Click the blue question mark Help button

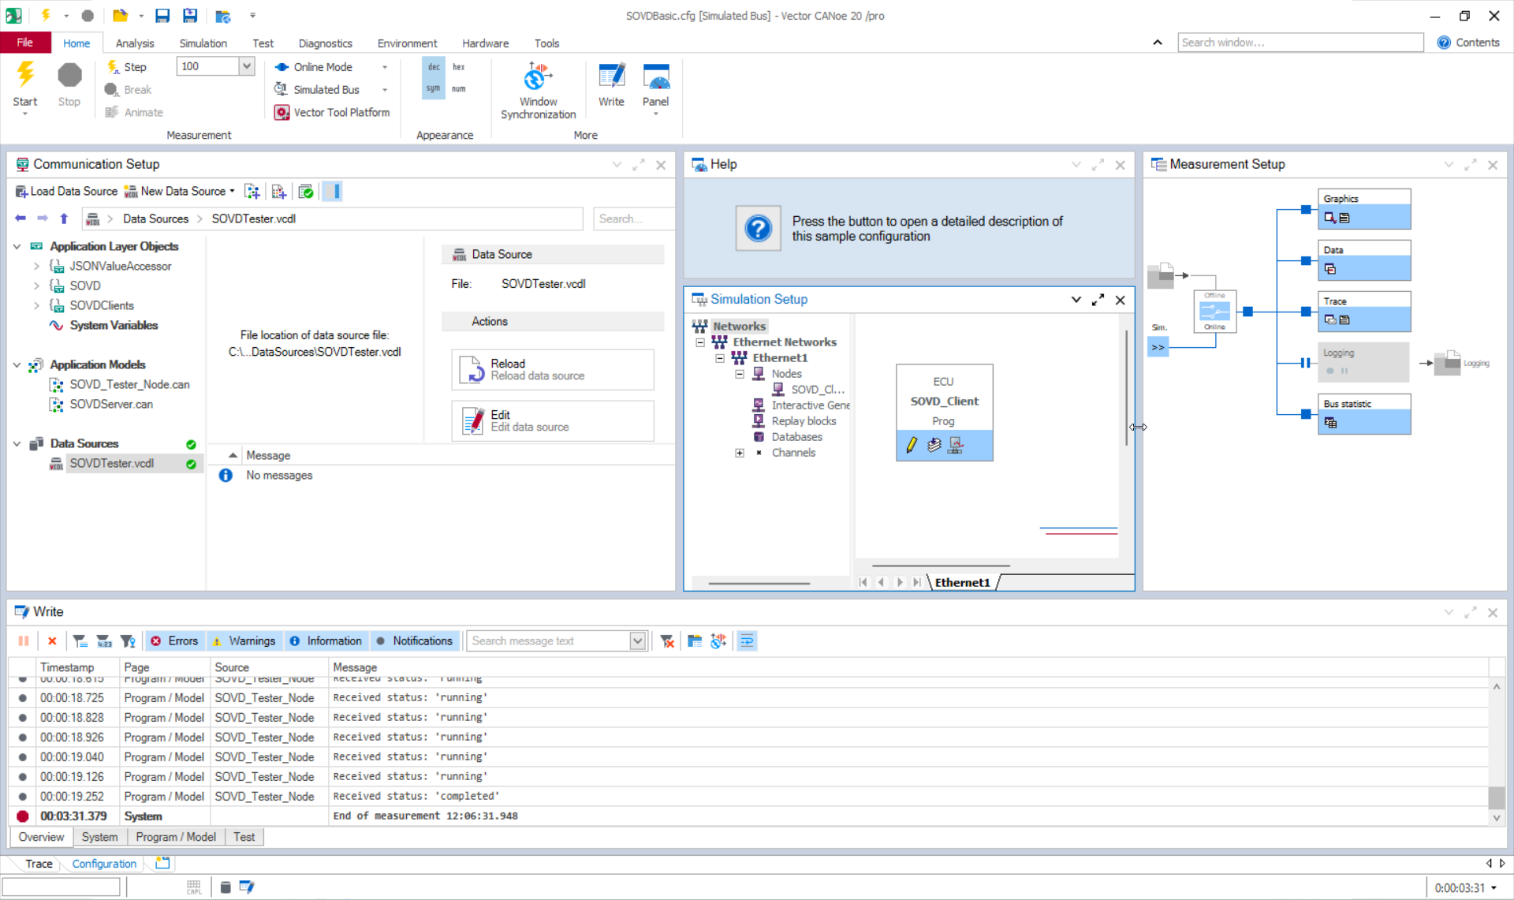[x=759, y=229]
